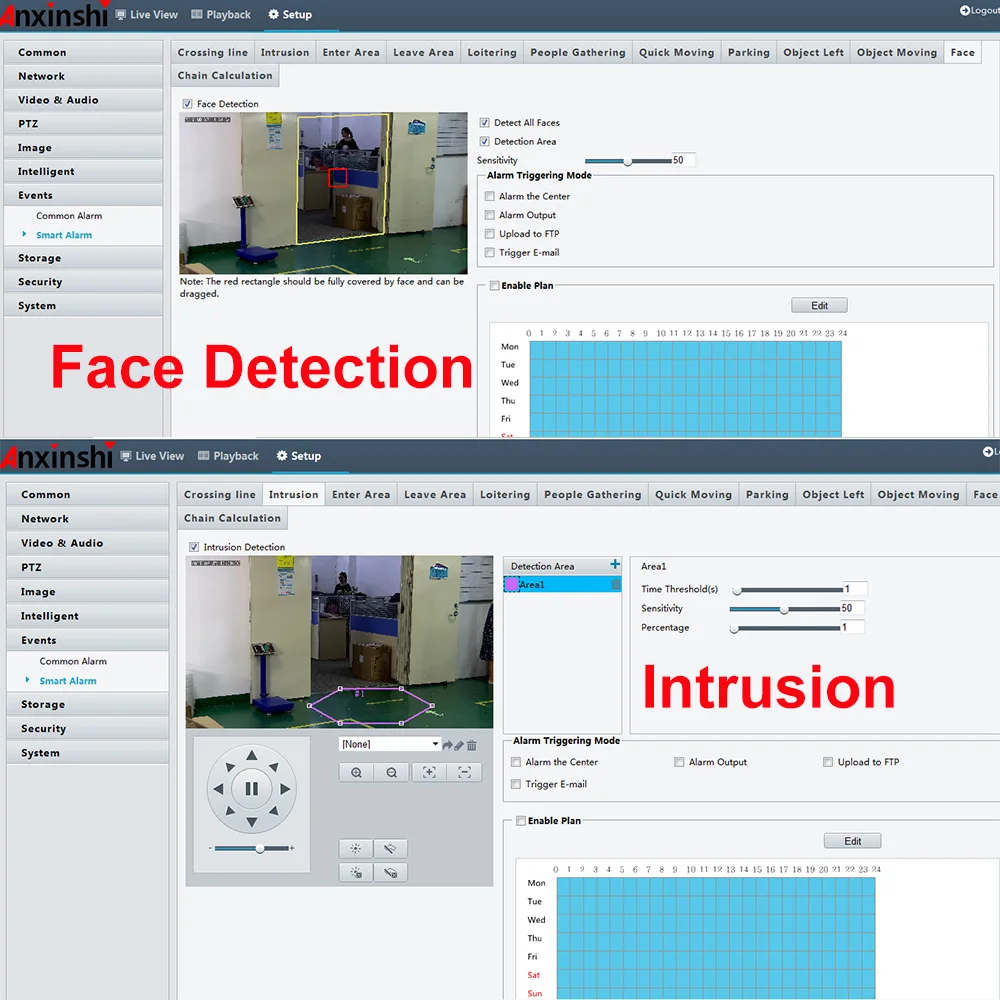Click the zoom out magnifier icon
The height and width of the screenshot is (1000, 1000).
click(392, 772)
